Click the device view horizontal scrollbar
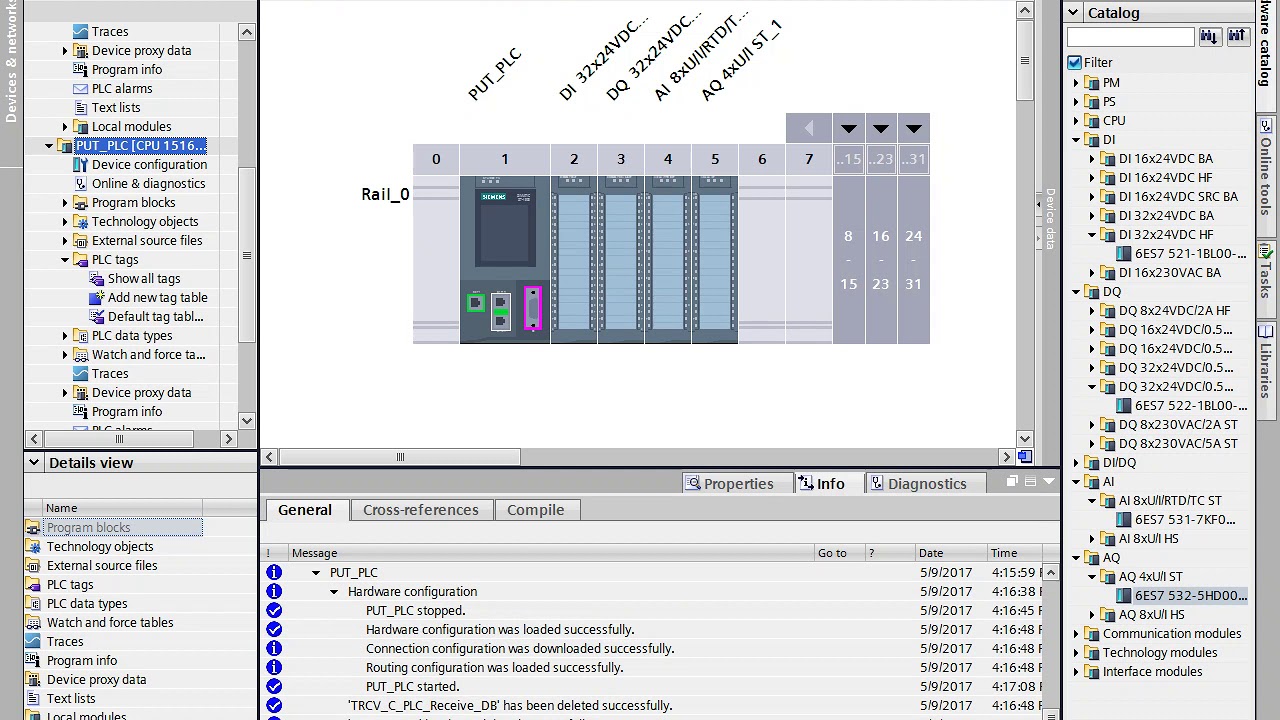 click(400, 457)
